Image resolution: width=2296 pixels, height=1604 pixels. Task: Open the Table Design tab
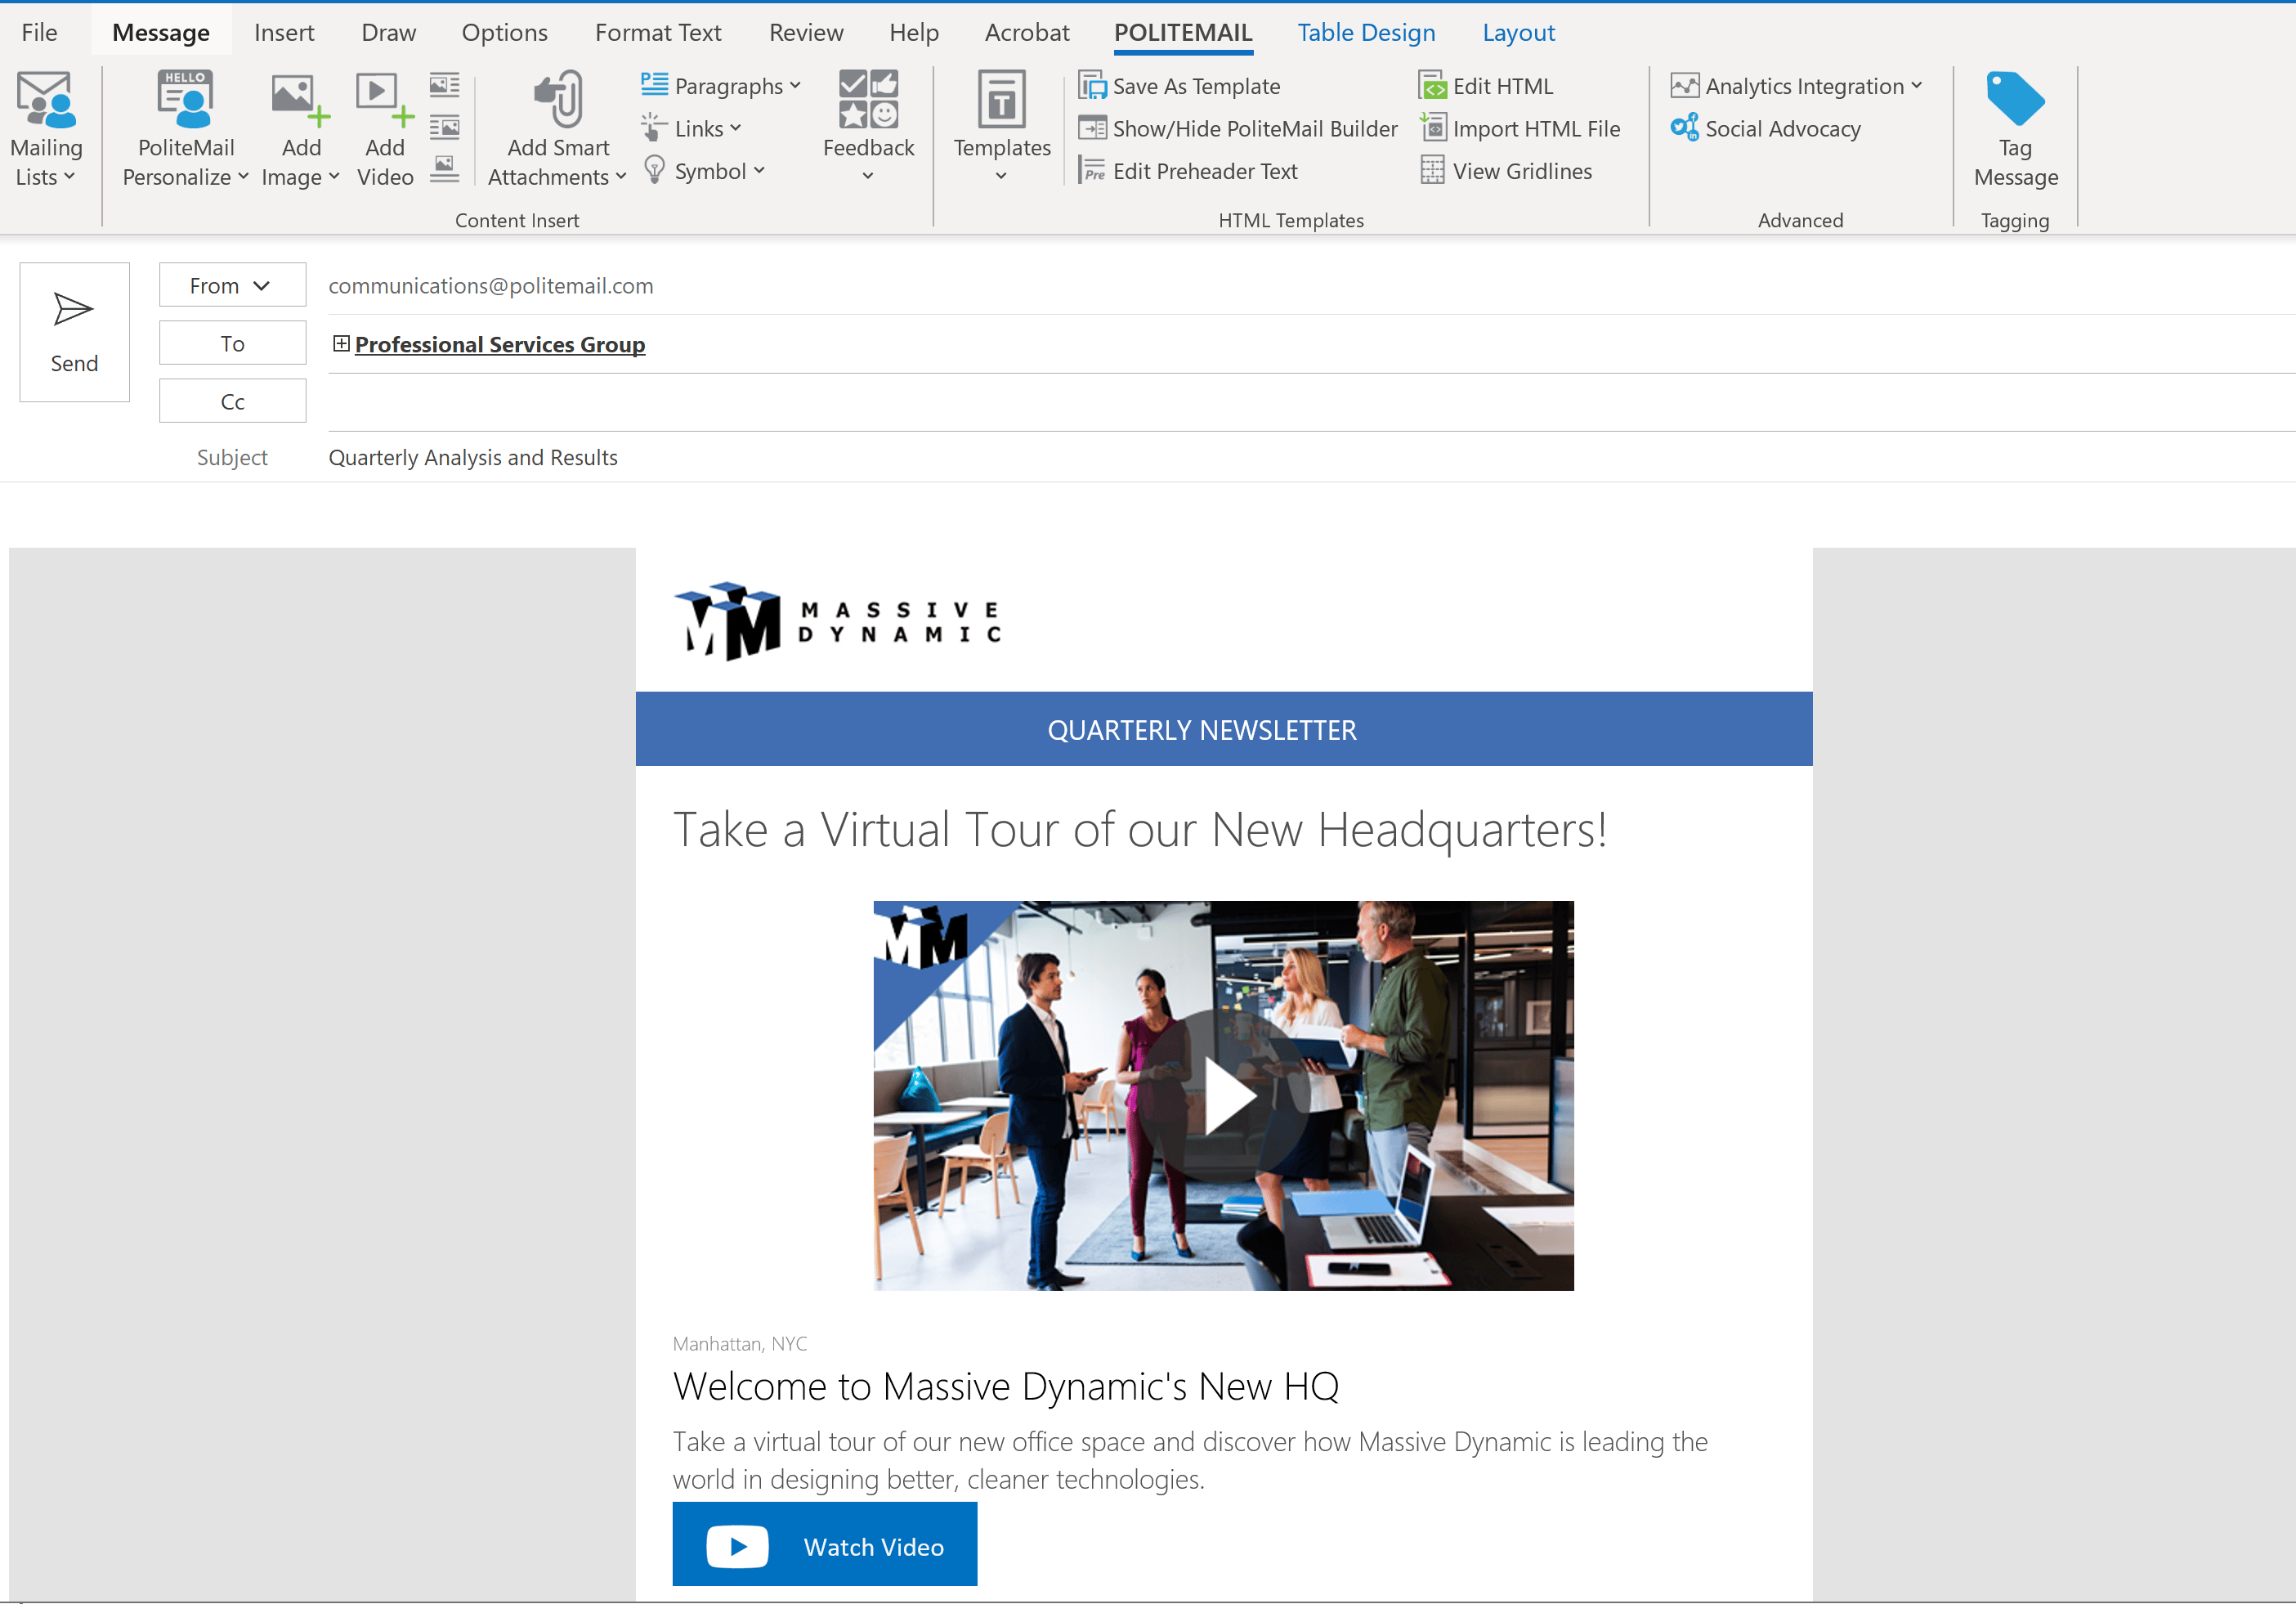(x=1365, y=32)
